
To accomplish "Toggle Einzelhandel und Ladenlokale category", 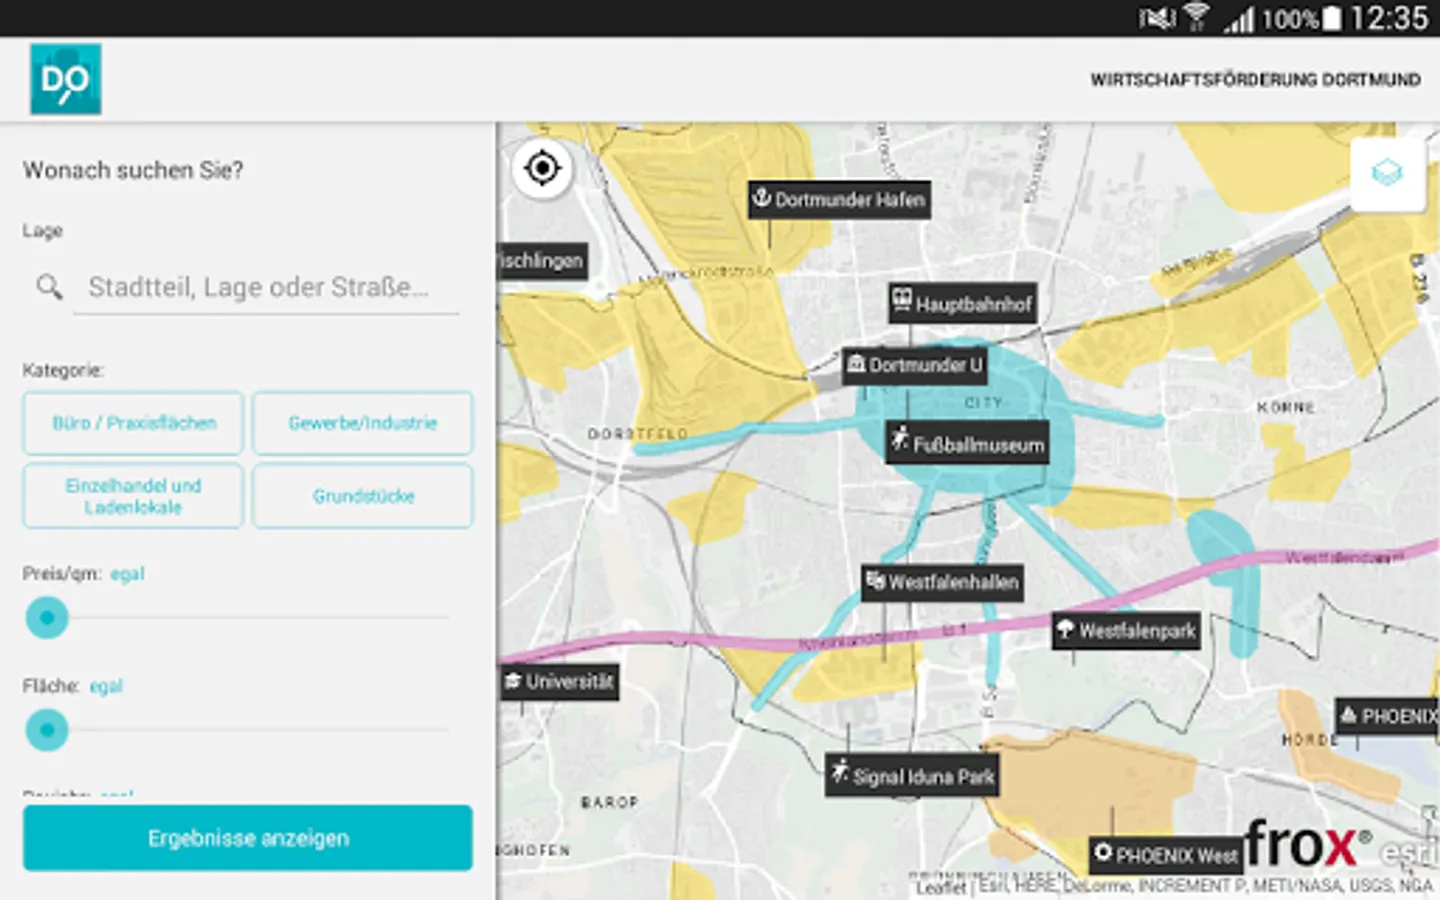I will (133, 496).
